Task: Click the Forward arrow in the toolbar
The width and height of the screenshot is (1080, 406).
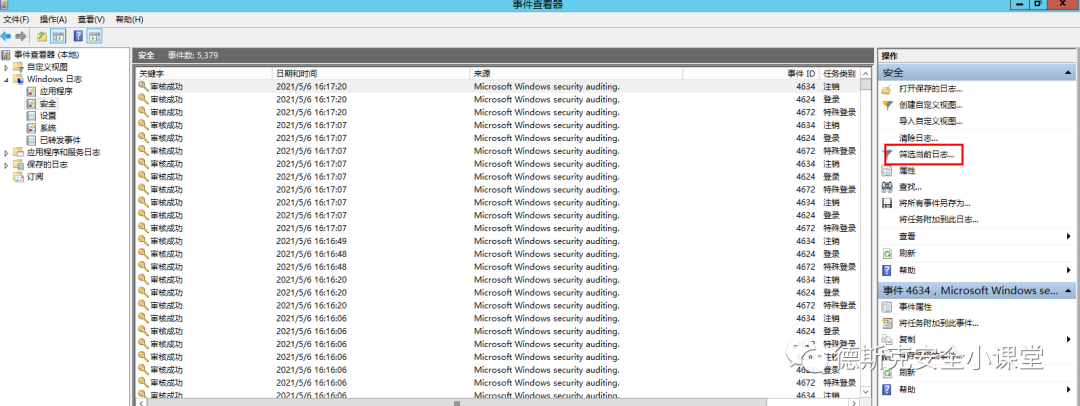Action: click(x=21, y=36)
